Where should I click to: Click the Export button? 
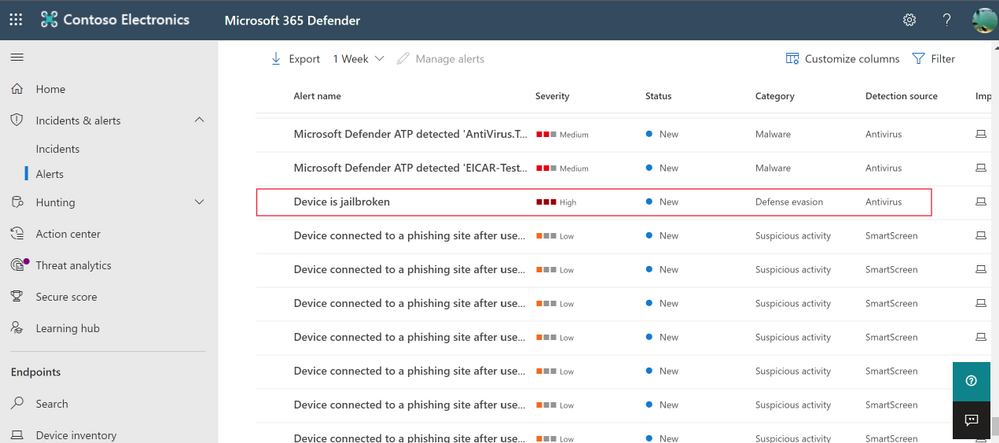coord(295,59)
